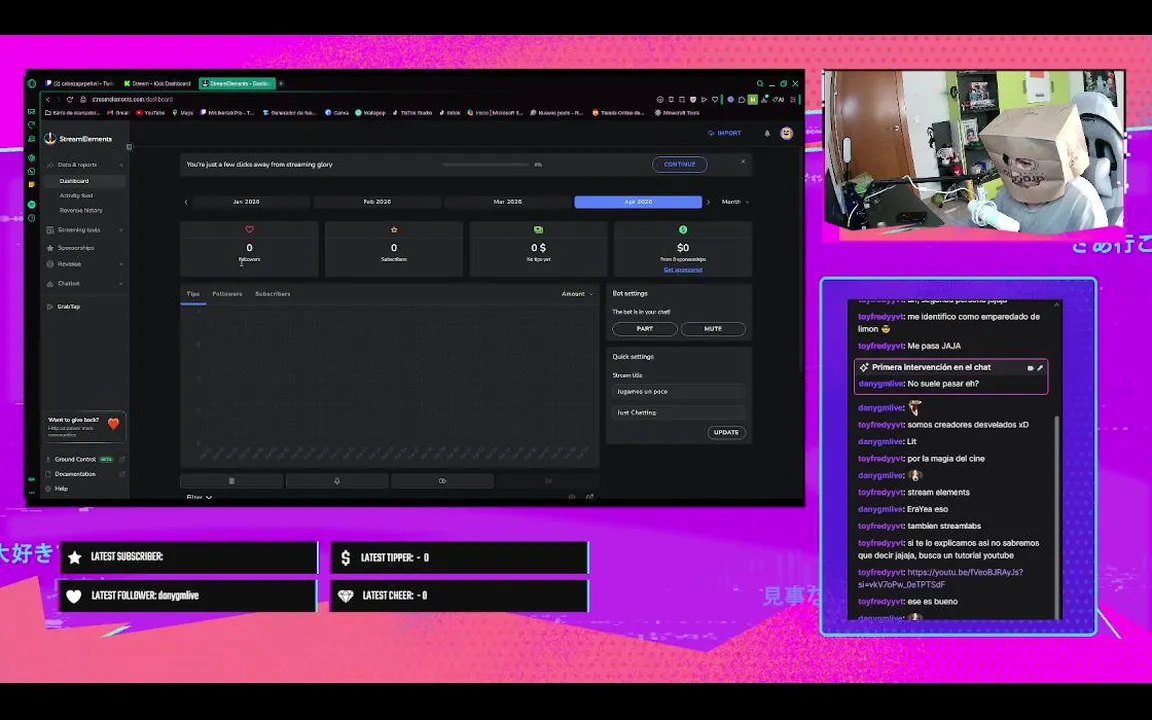This screenshot has height=720, width=1152.
Task: Open Dashboard in the sidebar
Action: (85, 181)
